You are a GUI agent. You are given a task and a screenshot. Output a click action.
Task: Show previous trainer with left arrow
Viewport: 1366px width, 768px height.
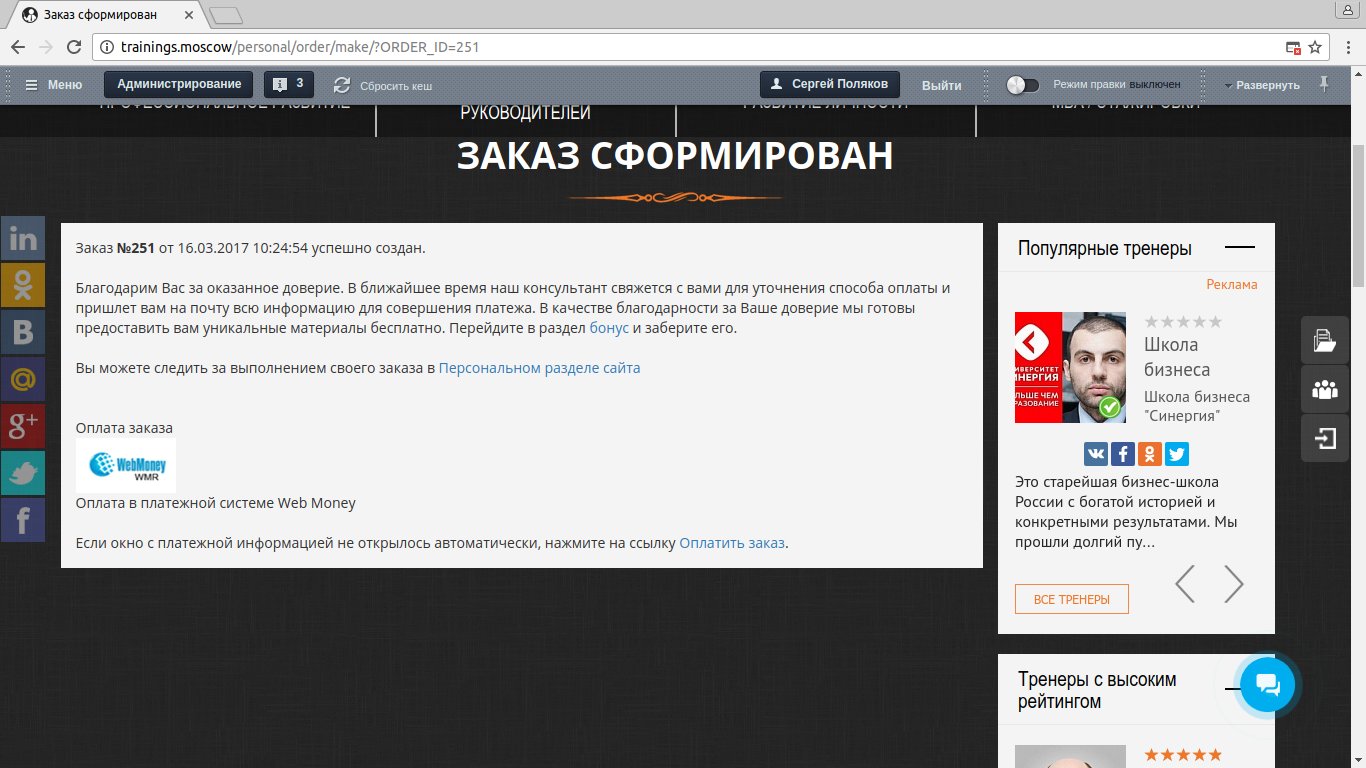point(1185,584)
